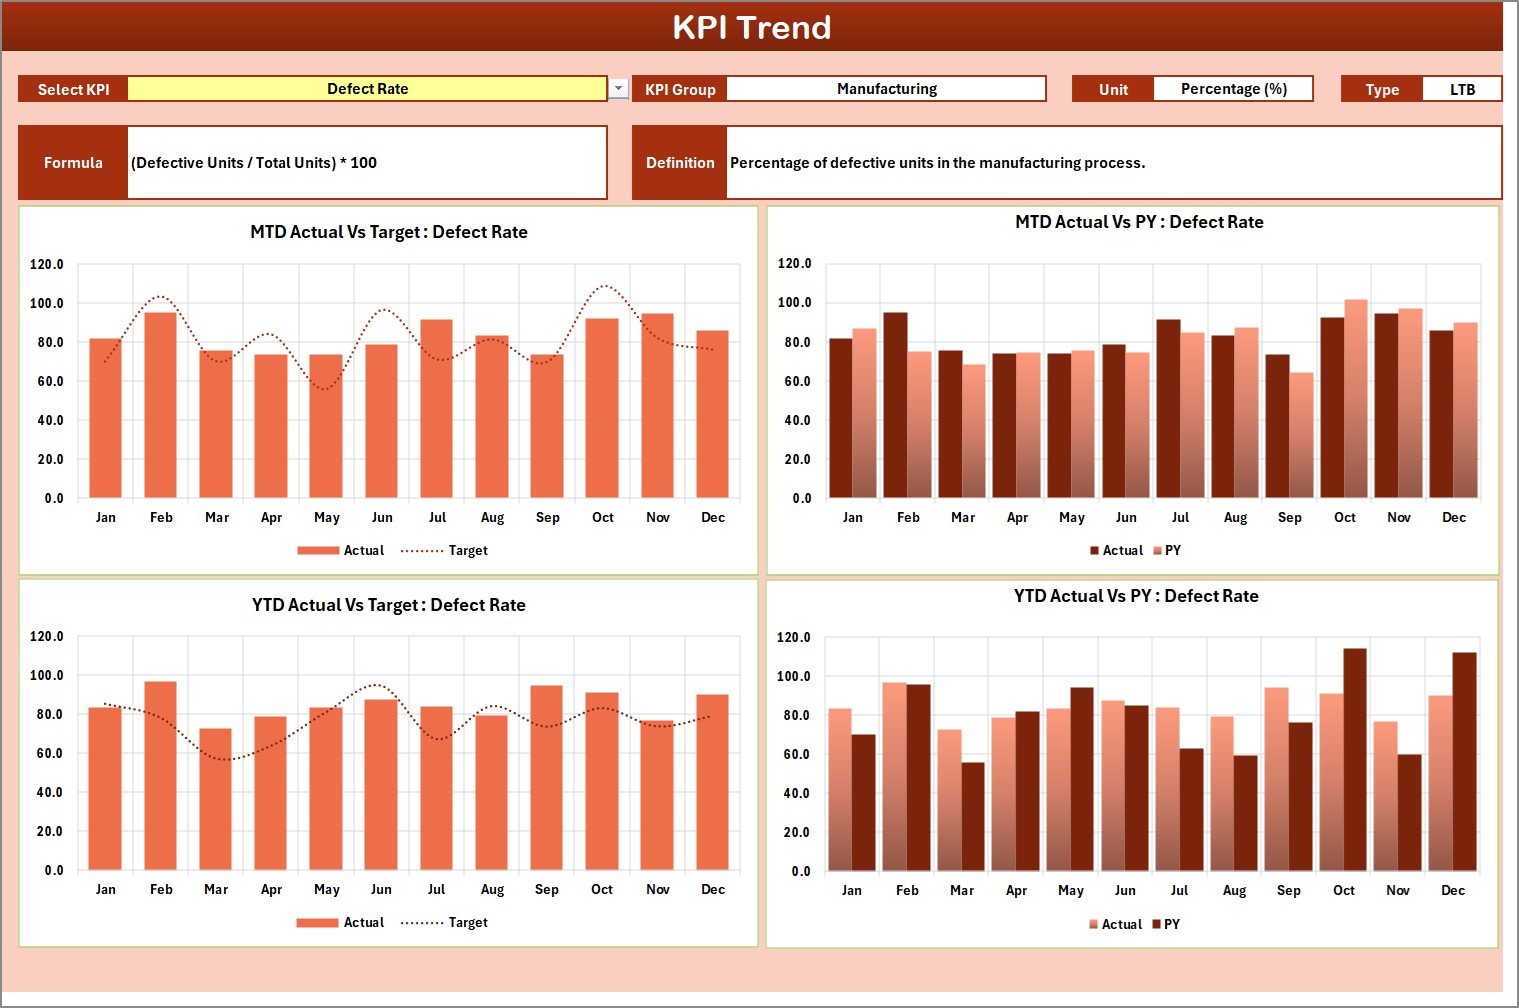The height and width of the screenshot is (1008, 1519).
Task: Select the KPI Trend title banner
Action: [752, 27]
